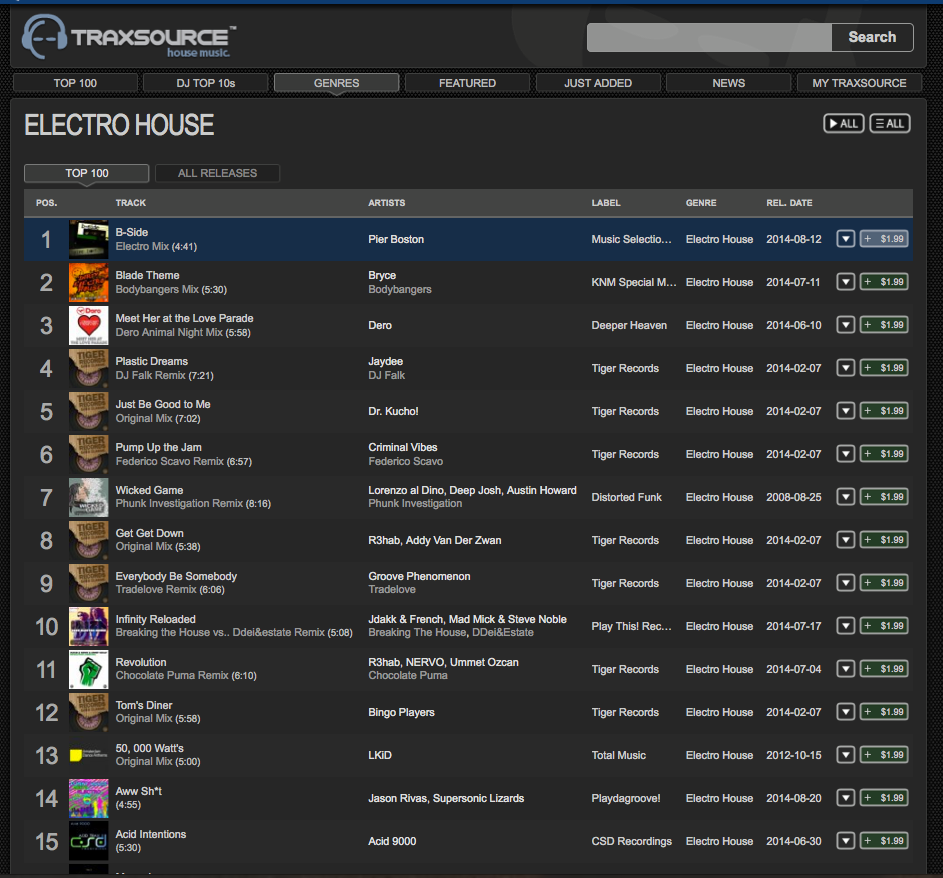The height and width of the screenshot is (878, 943).
Task: Focus the search input field
Action: [x=709, y=37]
